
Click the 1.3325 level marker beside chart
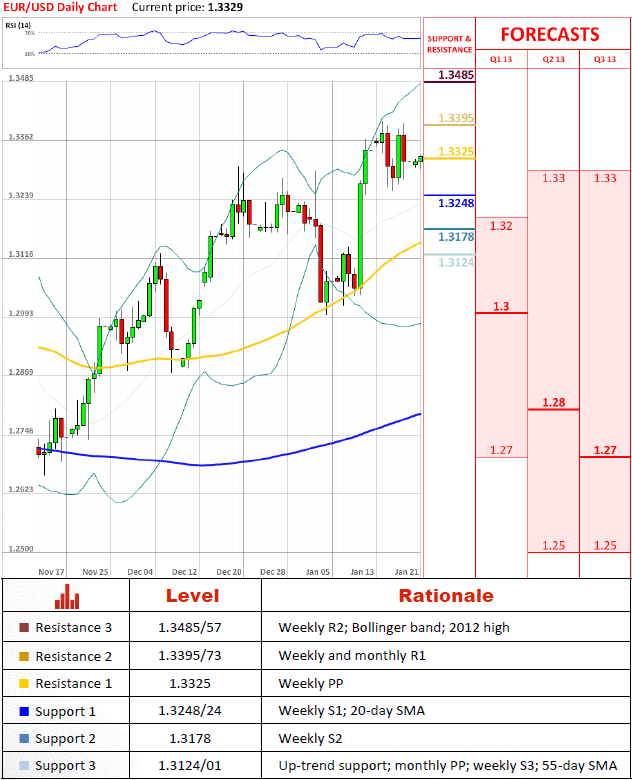pyautogui.click(x=456, y=151)
